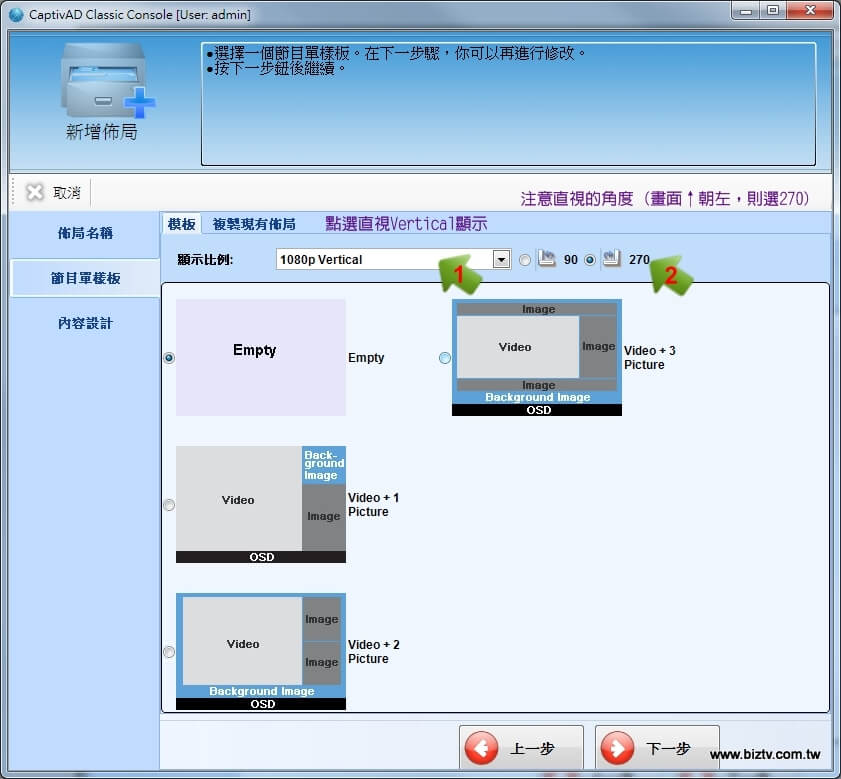Screen dimensions: 841x779
Task: Click the CaptivAD title bar app icon
Action: pos(16,14)
